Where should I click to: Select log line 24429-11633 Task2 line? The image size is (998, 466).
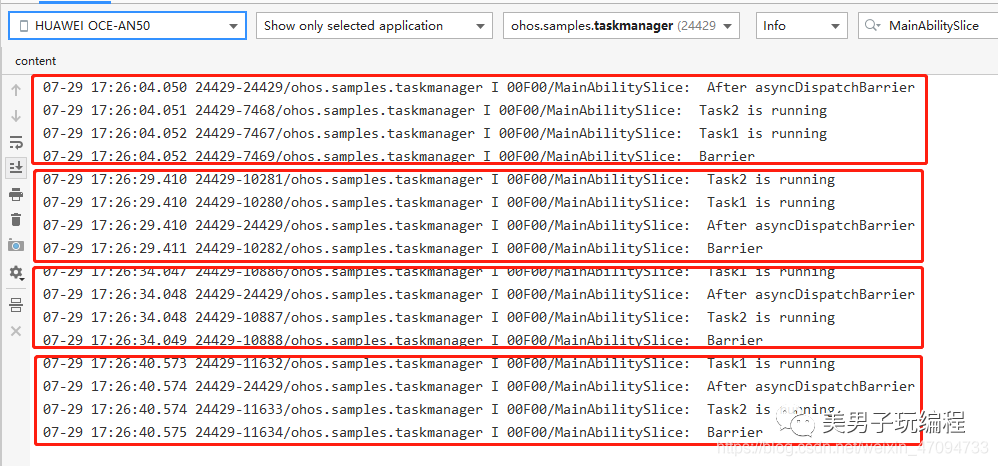(x=439, y=409)
